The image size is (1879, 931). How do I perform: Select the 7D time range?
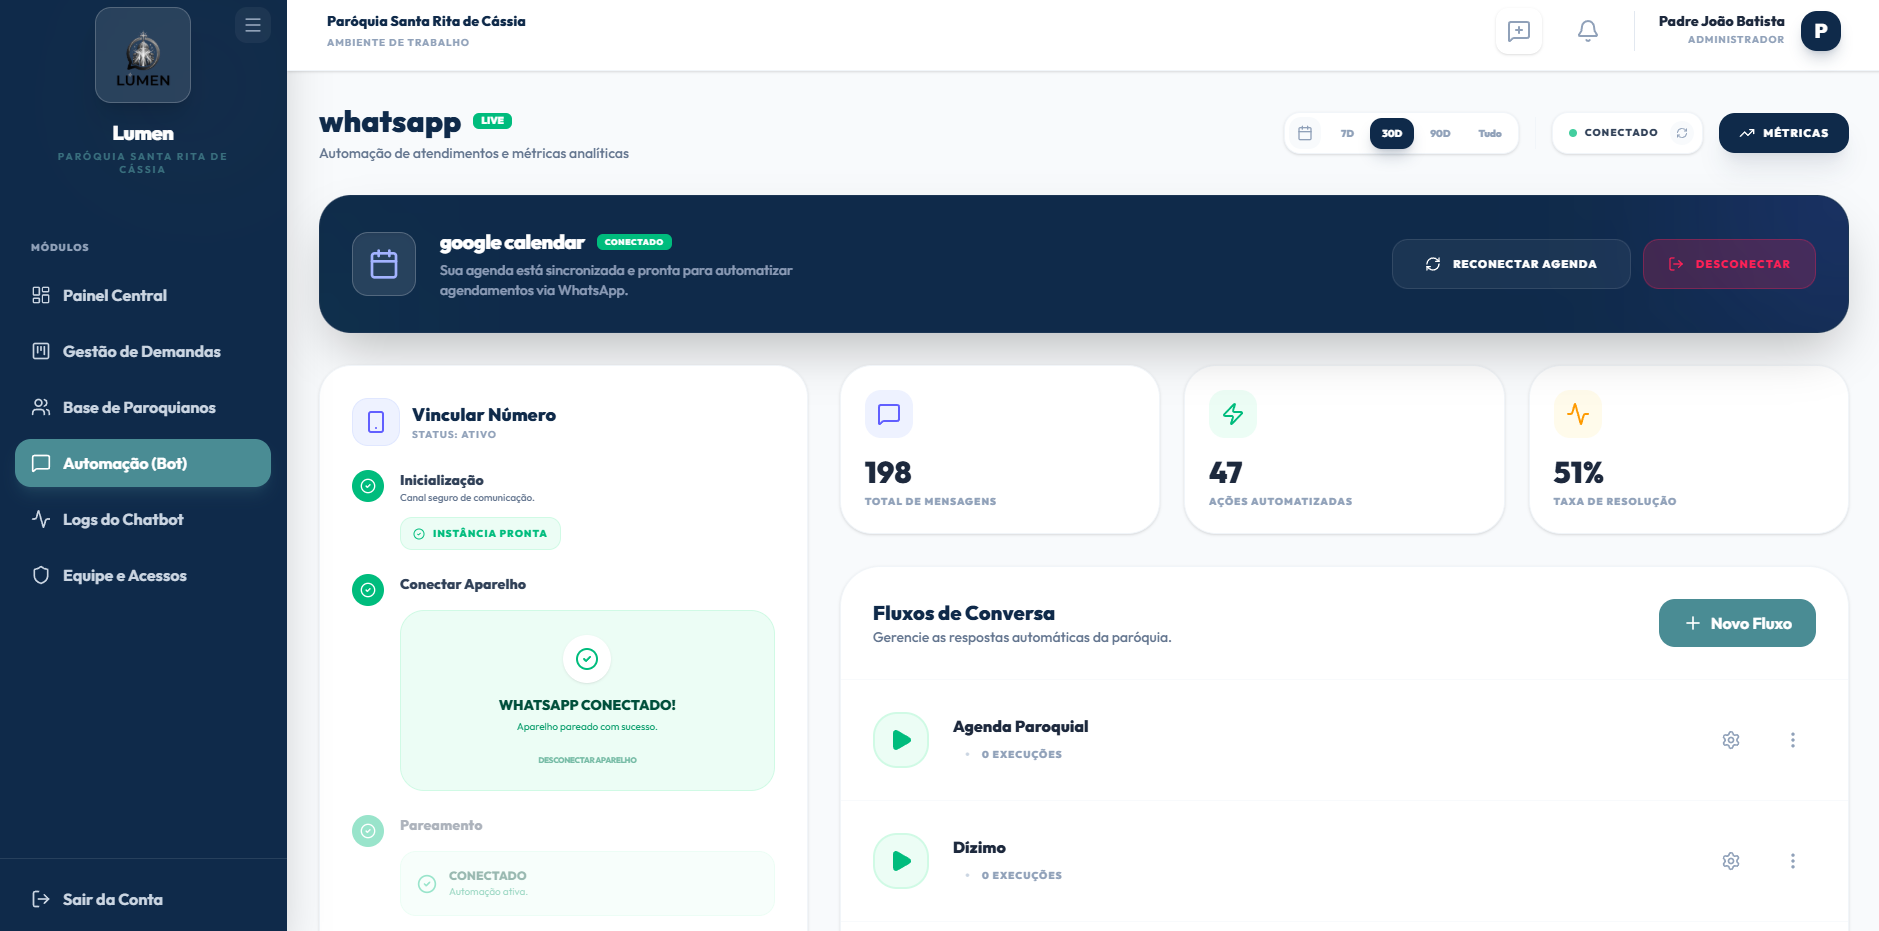pyautogui.click(x=1347, y=133)
